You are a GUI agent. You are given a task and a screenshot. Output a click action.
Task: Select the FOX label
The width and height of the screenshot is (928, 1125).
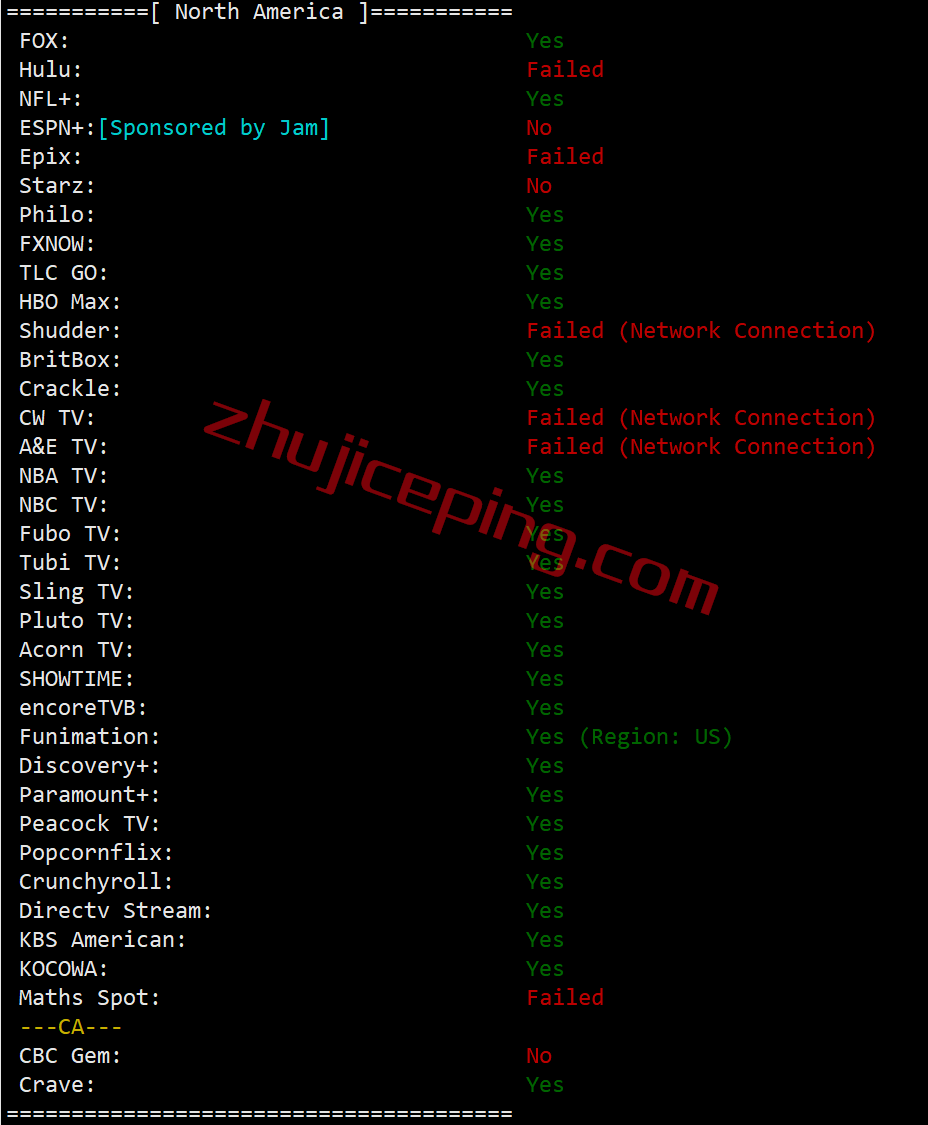pos(44,41)
